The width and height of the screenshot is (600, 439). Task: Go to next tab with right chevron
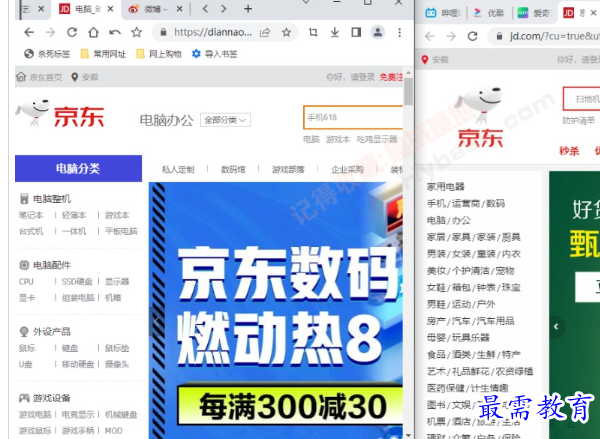click(x=224, y=8)
